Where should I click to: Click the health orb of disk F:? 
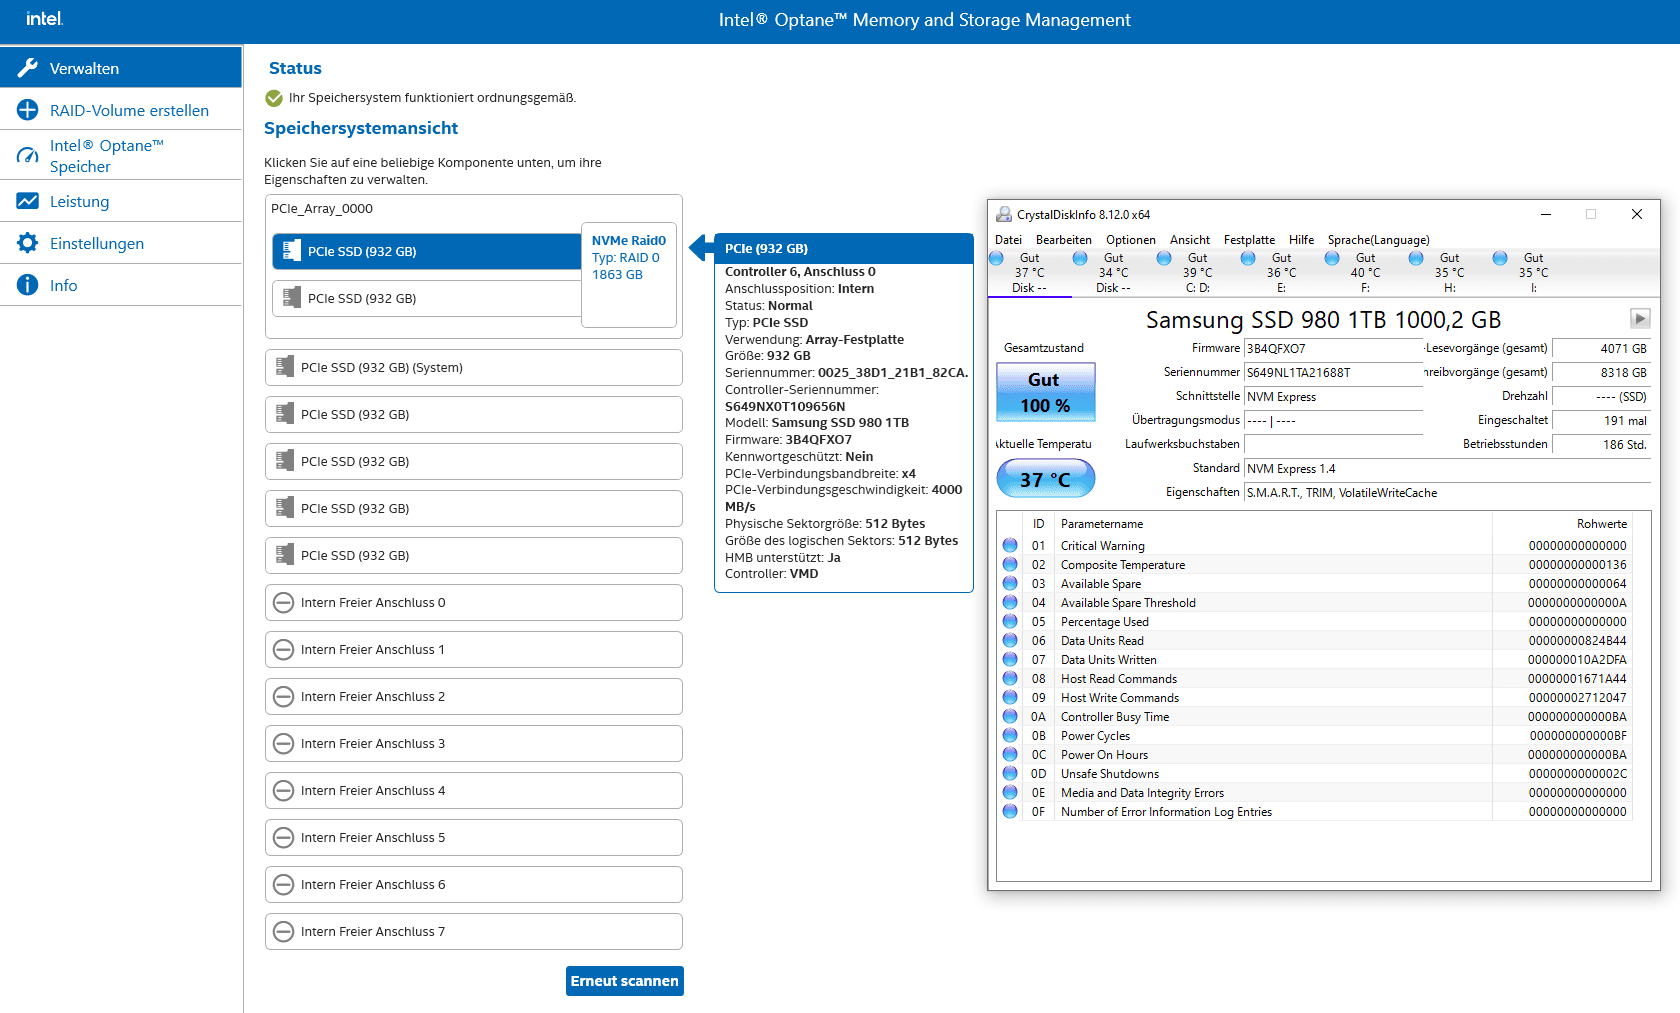[x=1332, y=258]
